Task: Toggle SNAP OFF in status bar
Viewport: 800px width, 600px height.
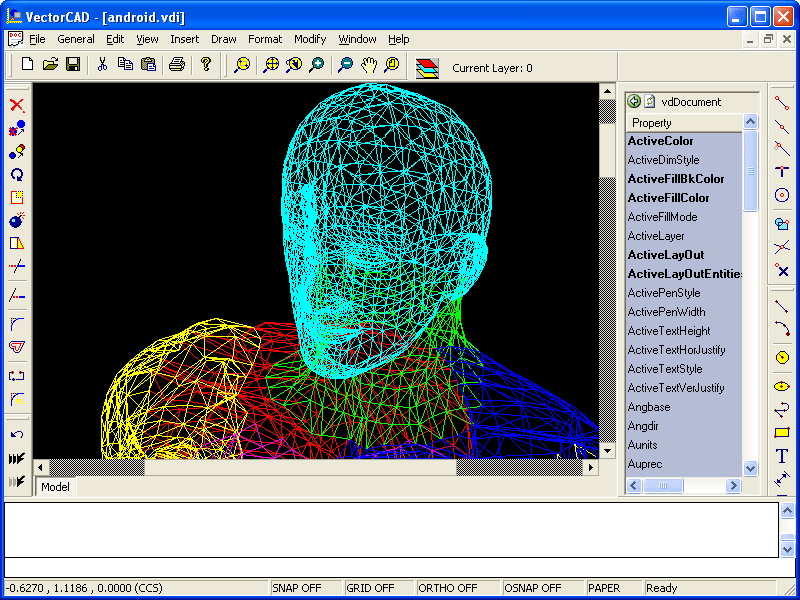Action: pyautogui.click(x=305, y=588)
